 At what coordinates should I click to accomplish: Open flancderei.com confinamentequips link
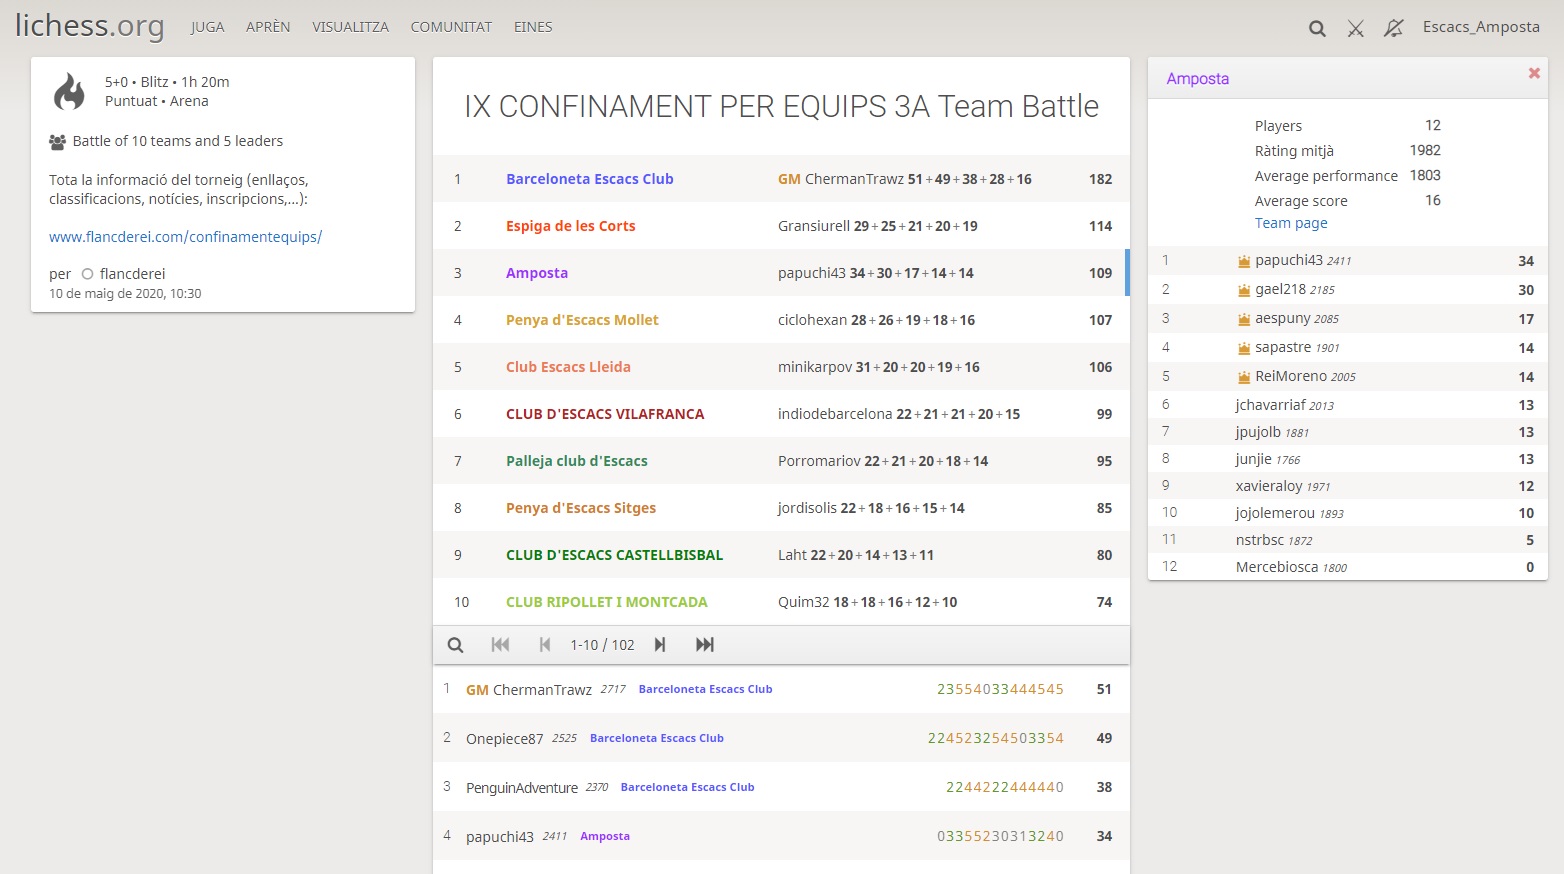[185, 237]
